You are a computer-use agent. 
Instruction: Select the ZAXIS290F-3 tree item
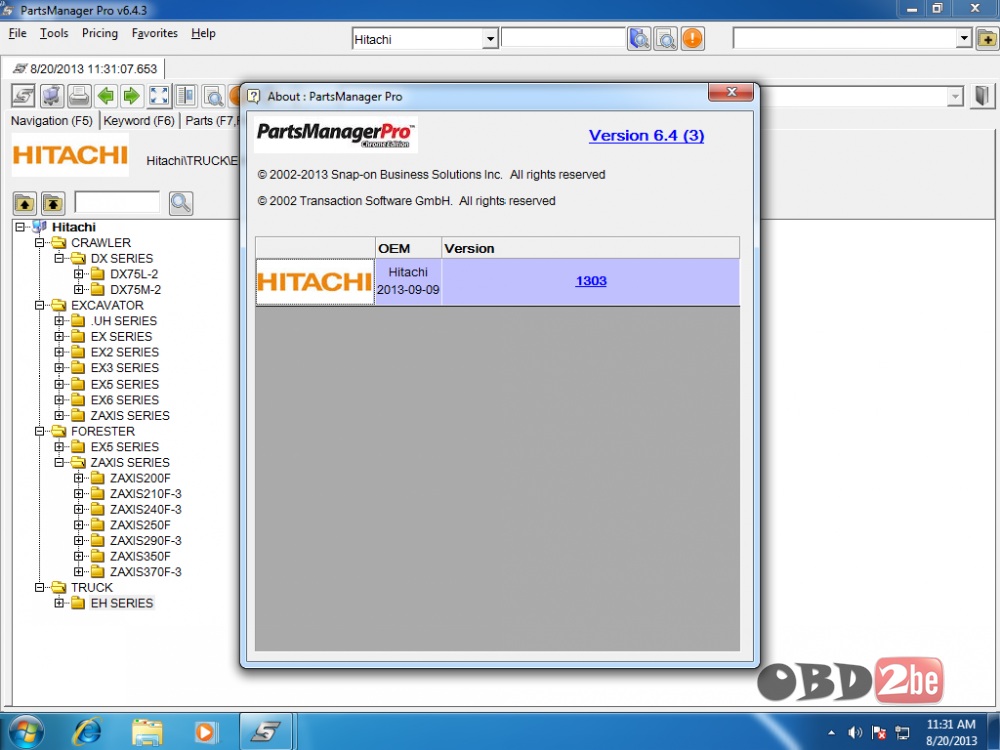click(x=145, y=541)
